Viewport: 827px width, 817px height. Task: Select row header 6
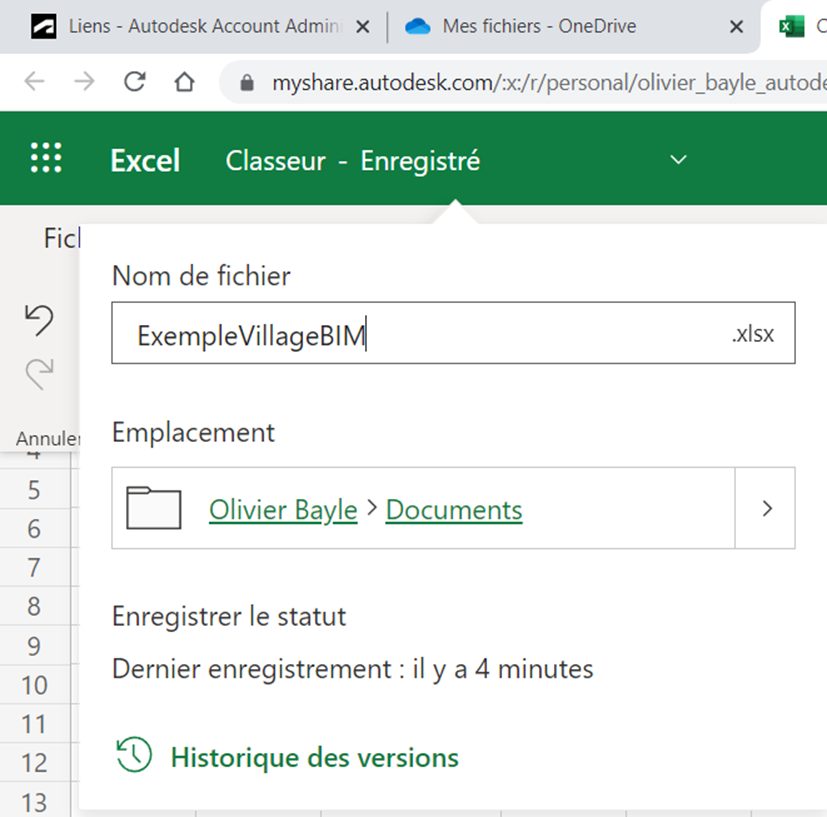[x=34, y=528]
